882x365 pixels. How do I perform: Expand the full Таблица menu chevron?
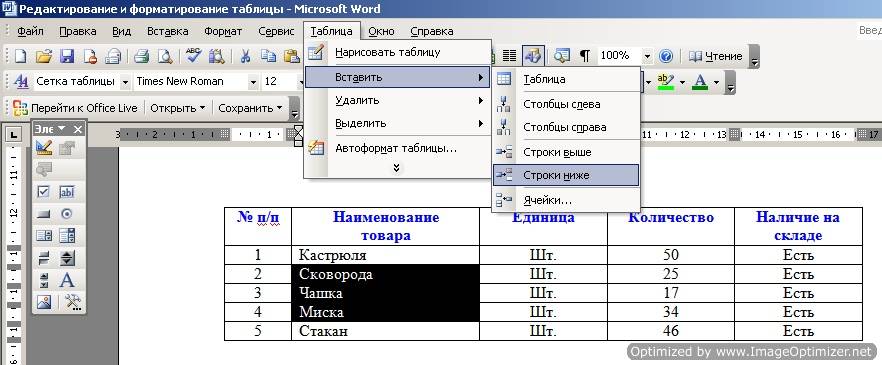click(x=397, y=168)
